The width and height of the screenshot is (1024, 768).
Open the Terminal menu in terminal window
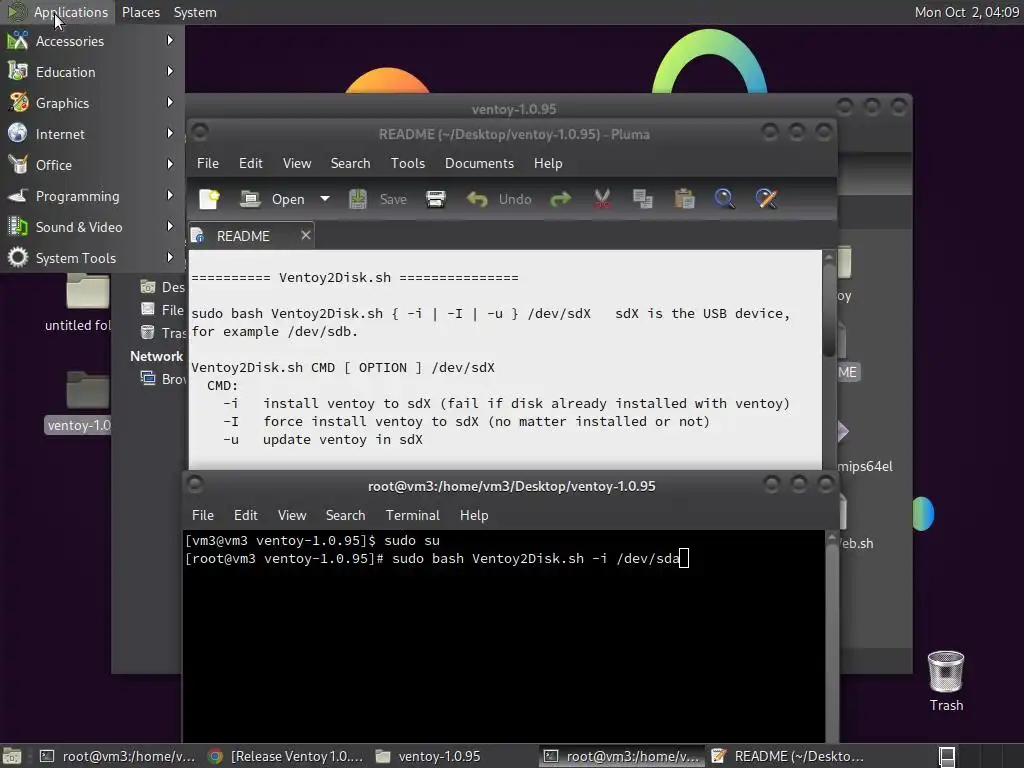[413, 515]
